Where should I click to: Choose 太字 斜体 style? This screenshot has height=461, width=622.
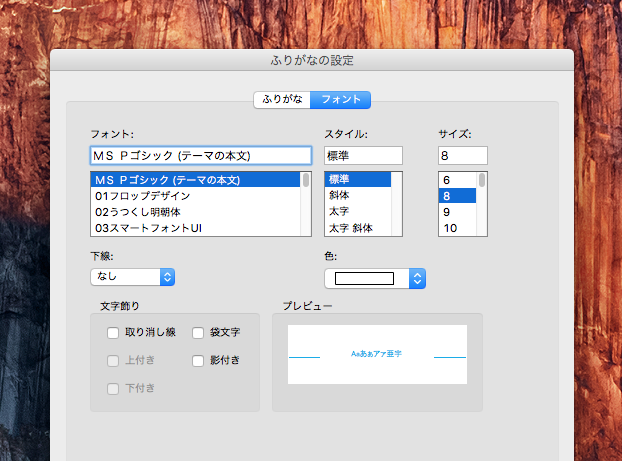pos(358,228)
